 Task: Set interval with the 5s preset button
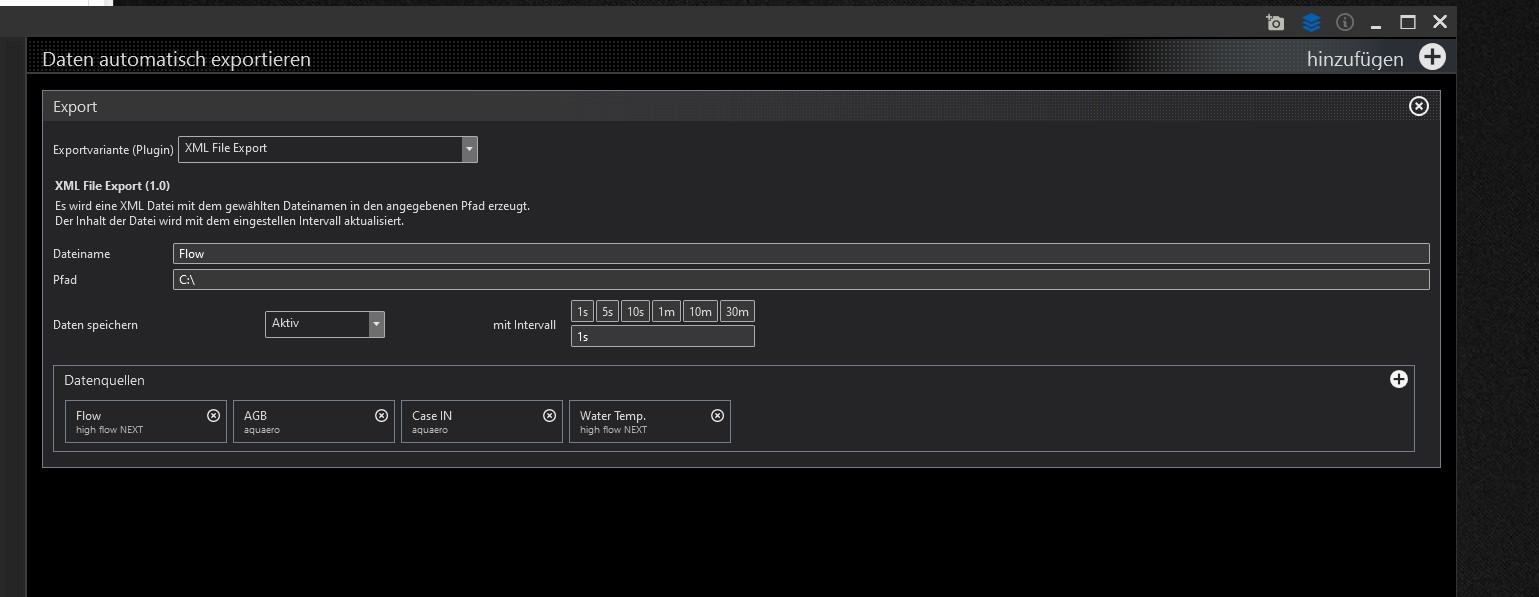607,312
